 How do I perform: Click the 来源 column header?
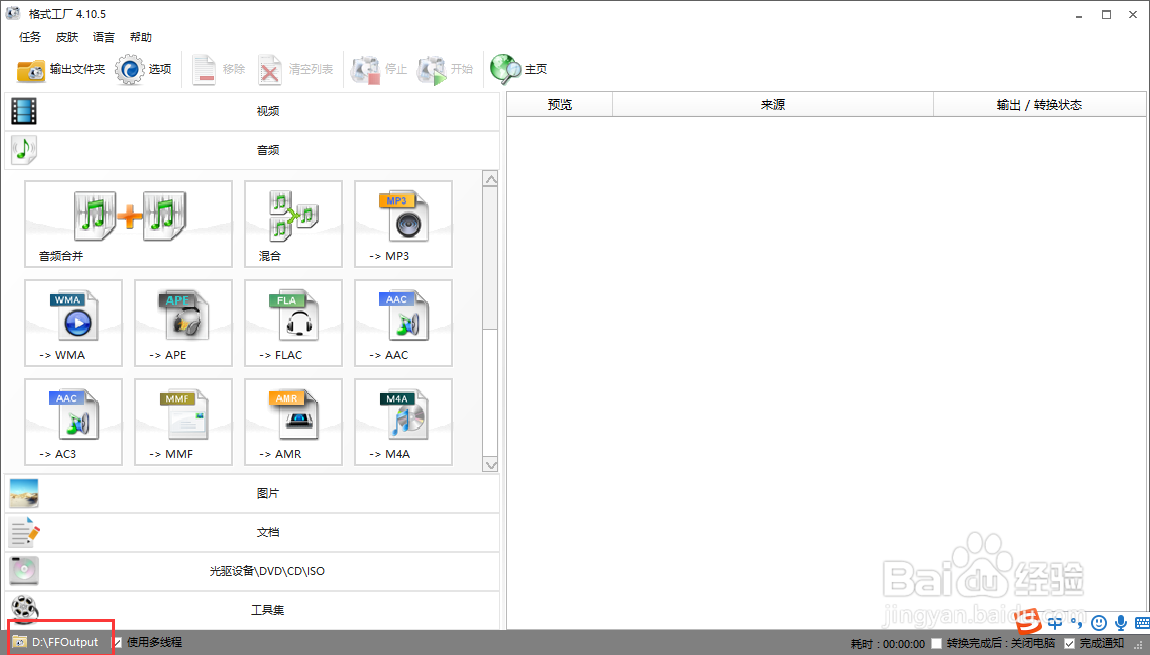pyautogui.click(x=773, y=105)
